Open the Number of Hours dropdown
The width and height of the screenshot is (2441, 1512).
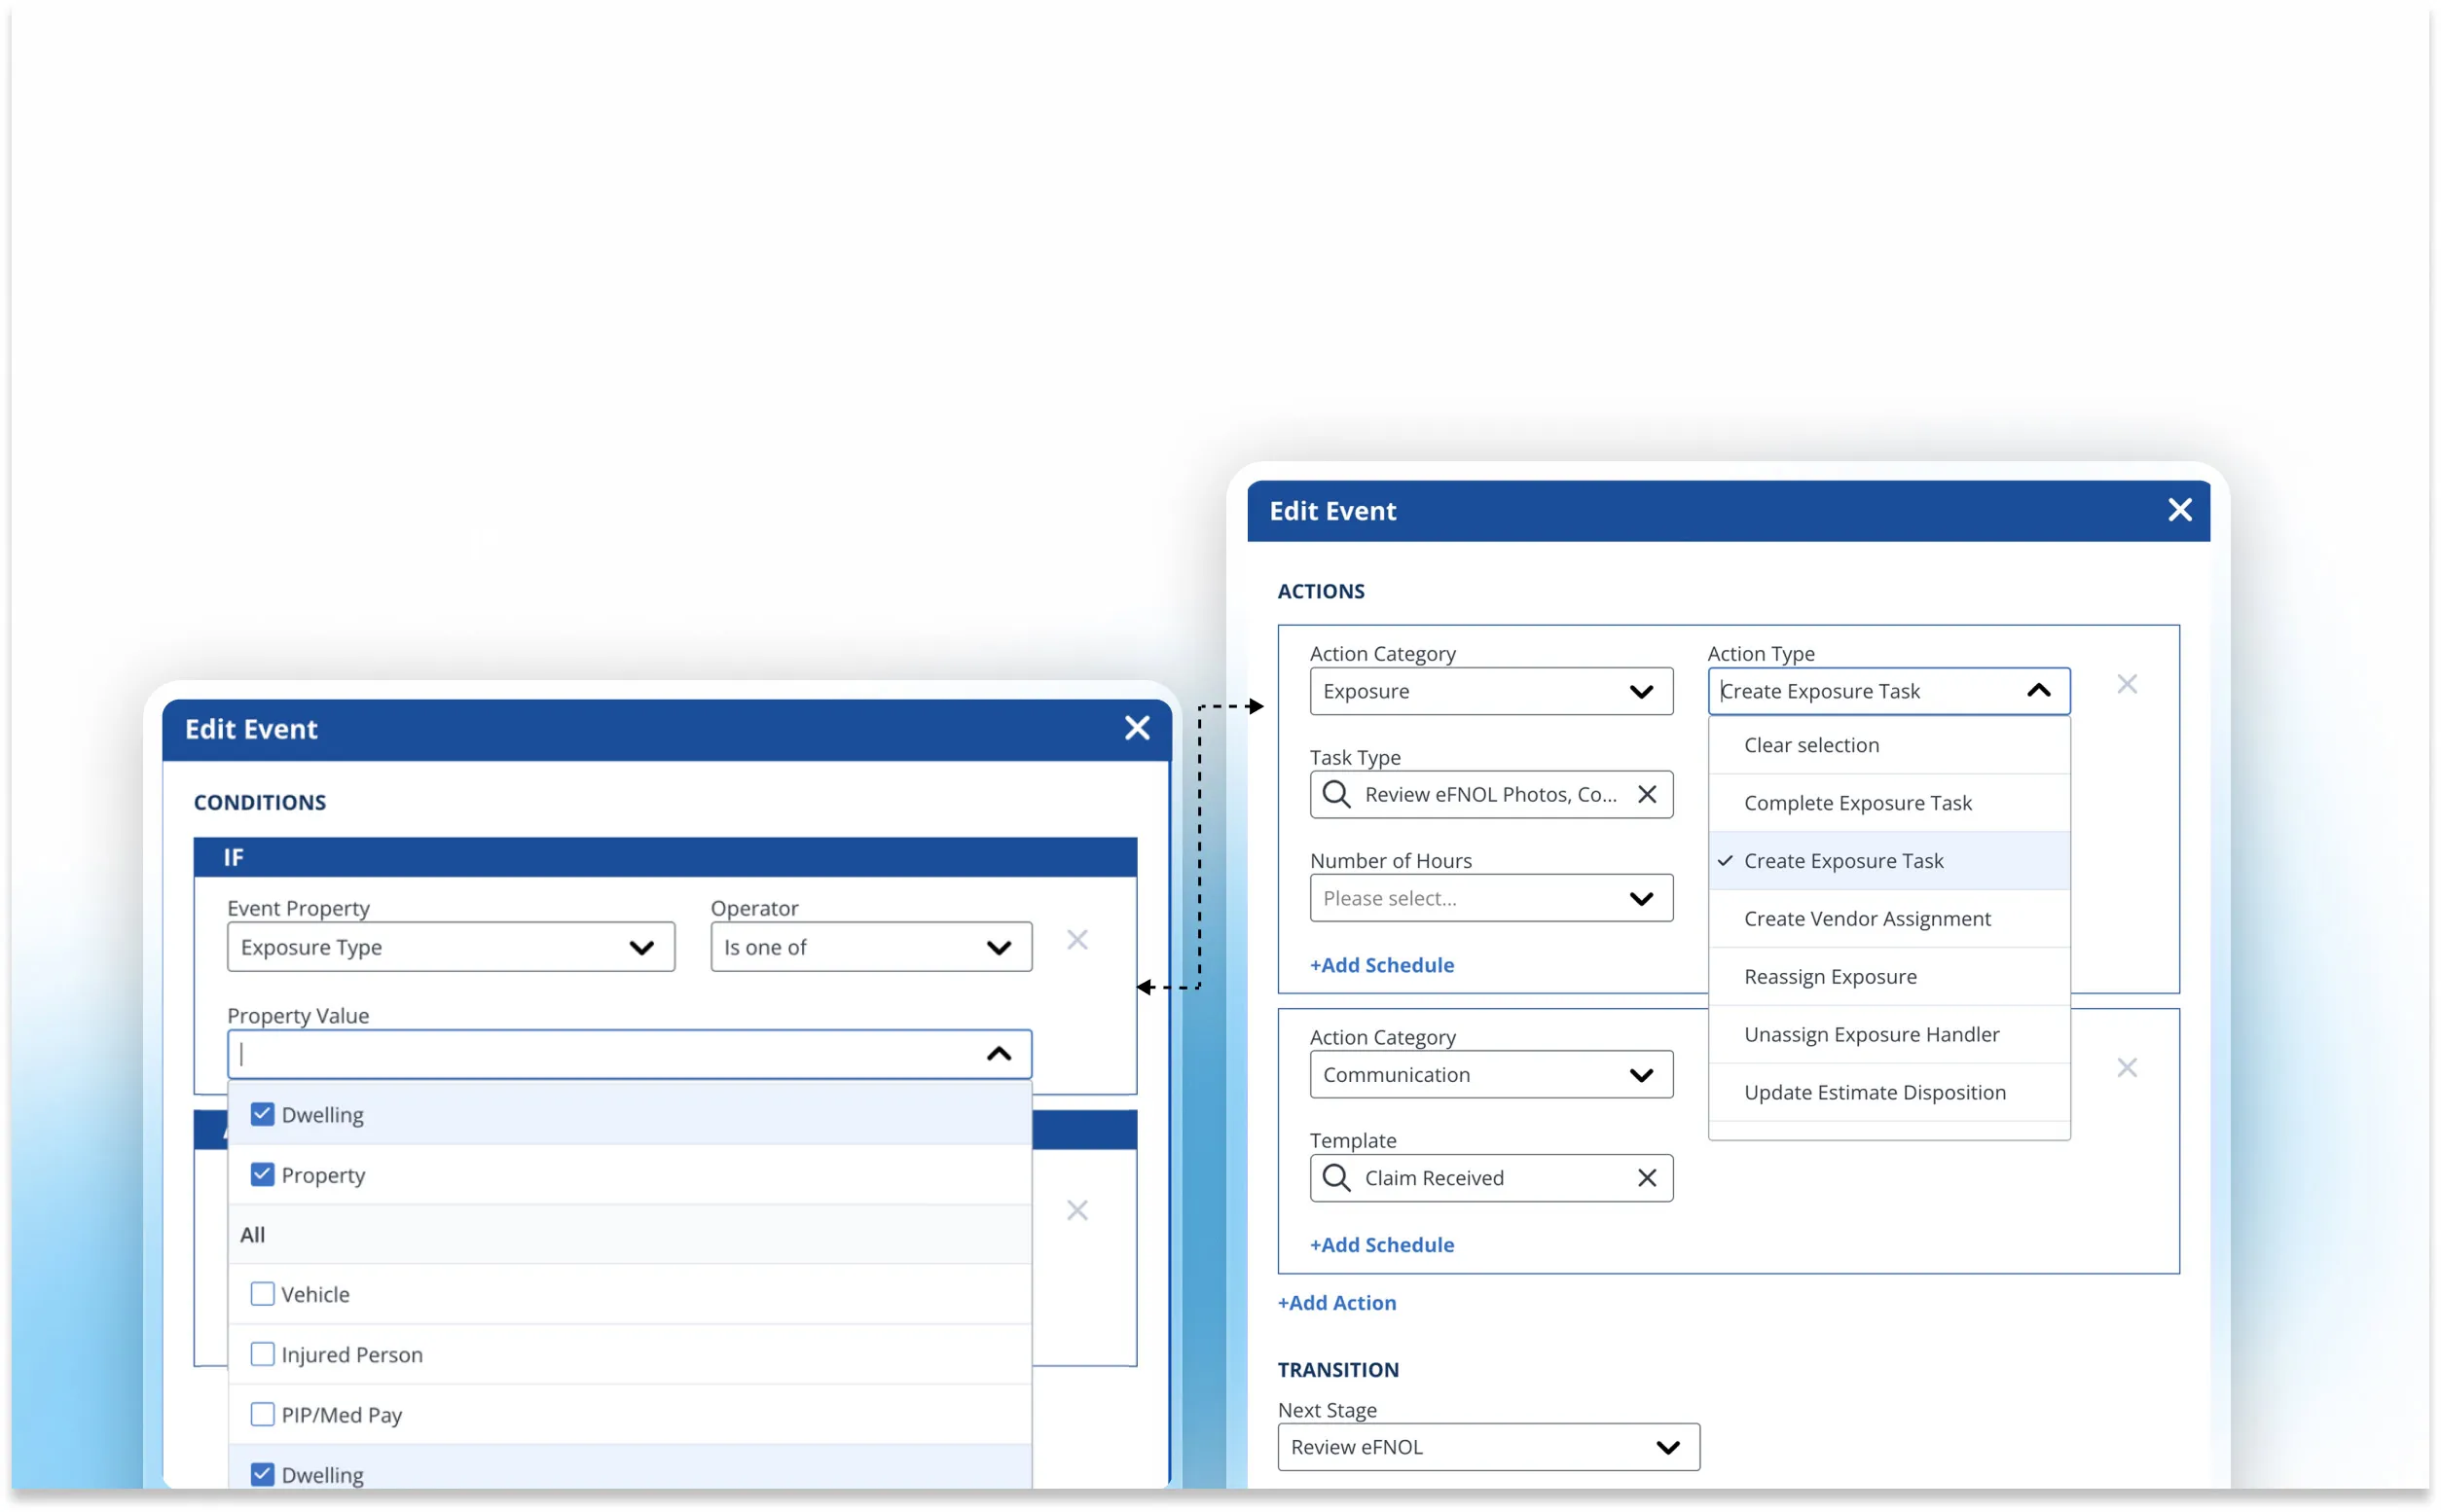[x=1490, y=898]
